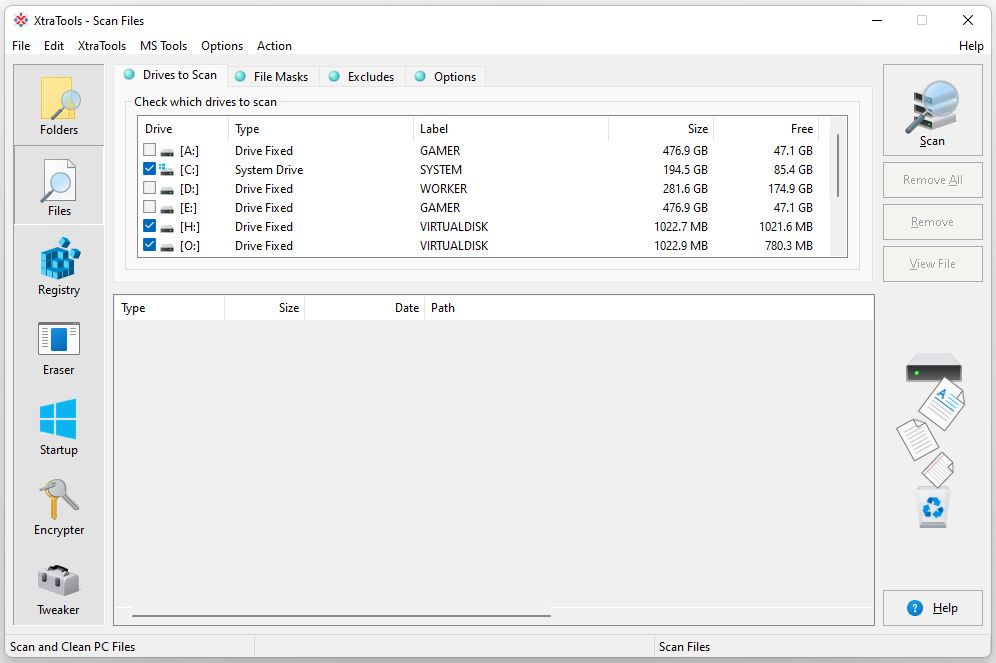Click the 1022.9 MB size value
Image resolution: width=996 pixels, height=663 pixels.
pyautogui.click(x=680, y=246)
